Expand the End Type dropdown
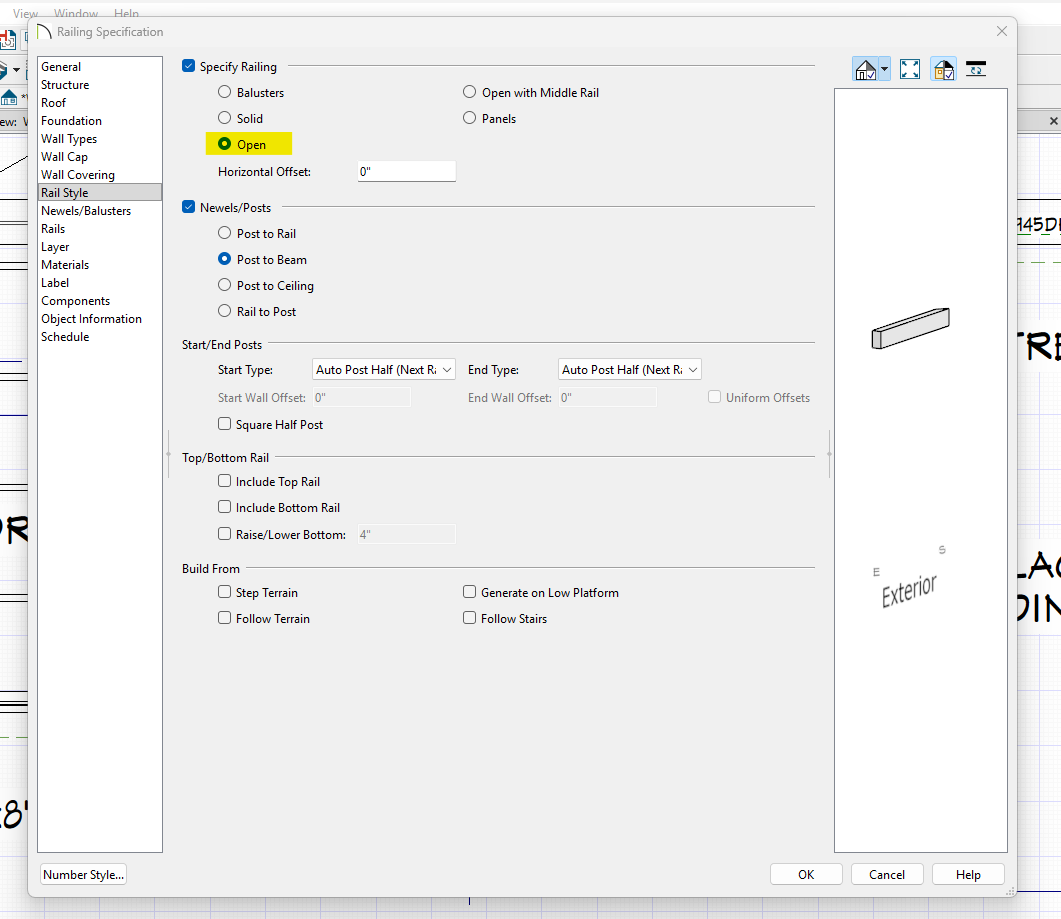This screenshot has width=1061, height=919. [630, 370]
